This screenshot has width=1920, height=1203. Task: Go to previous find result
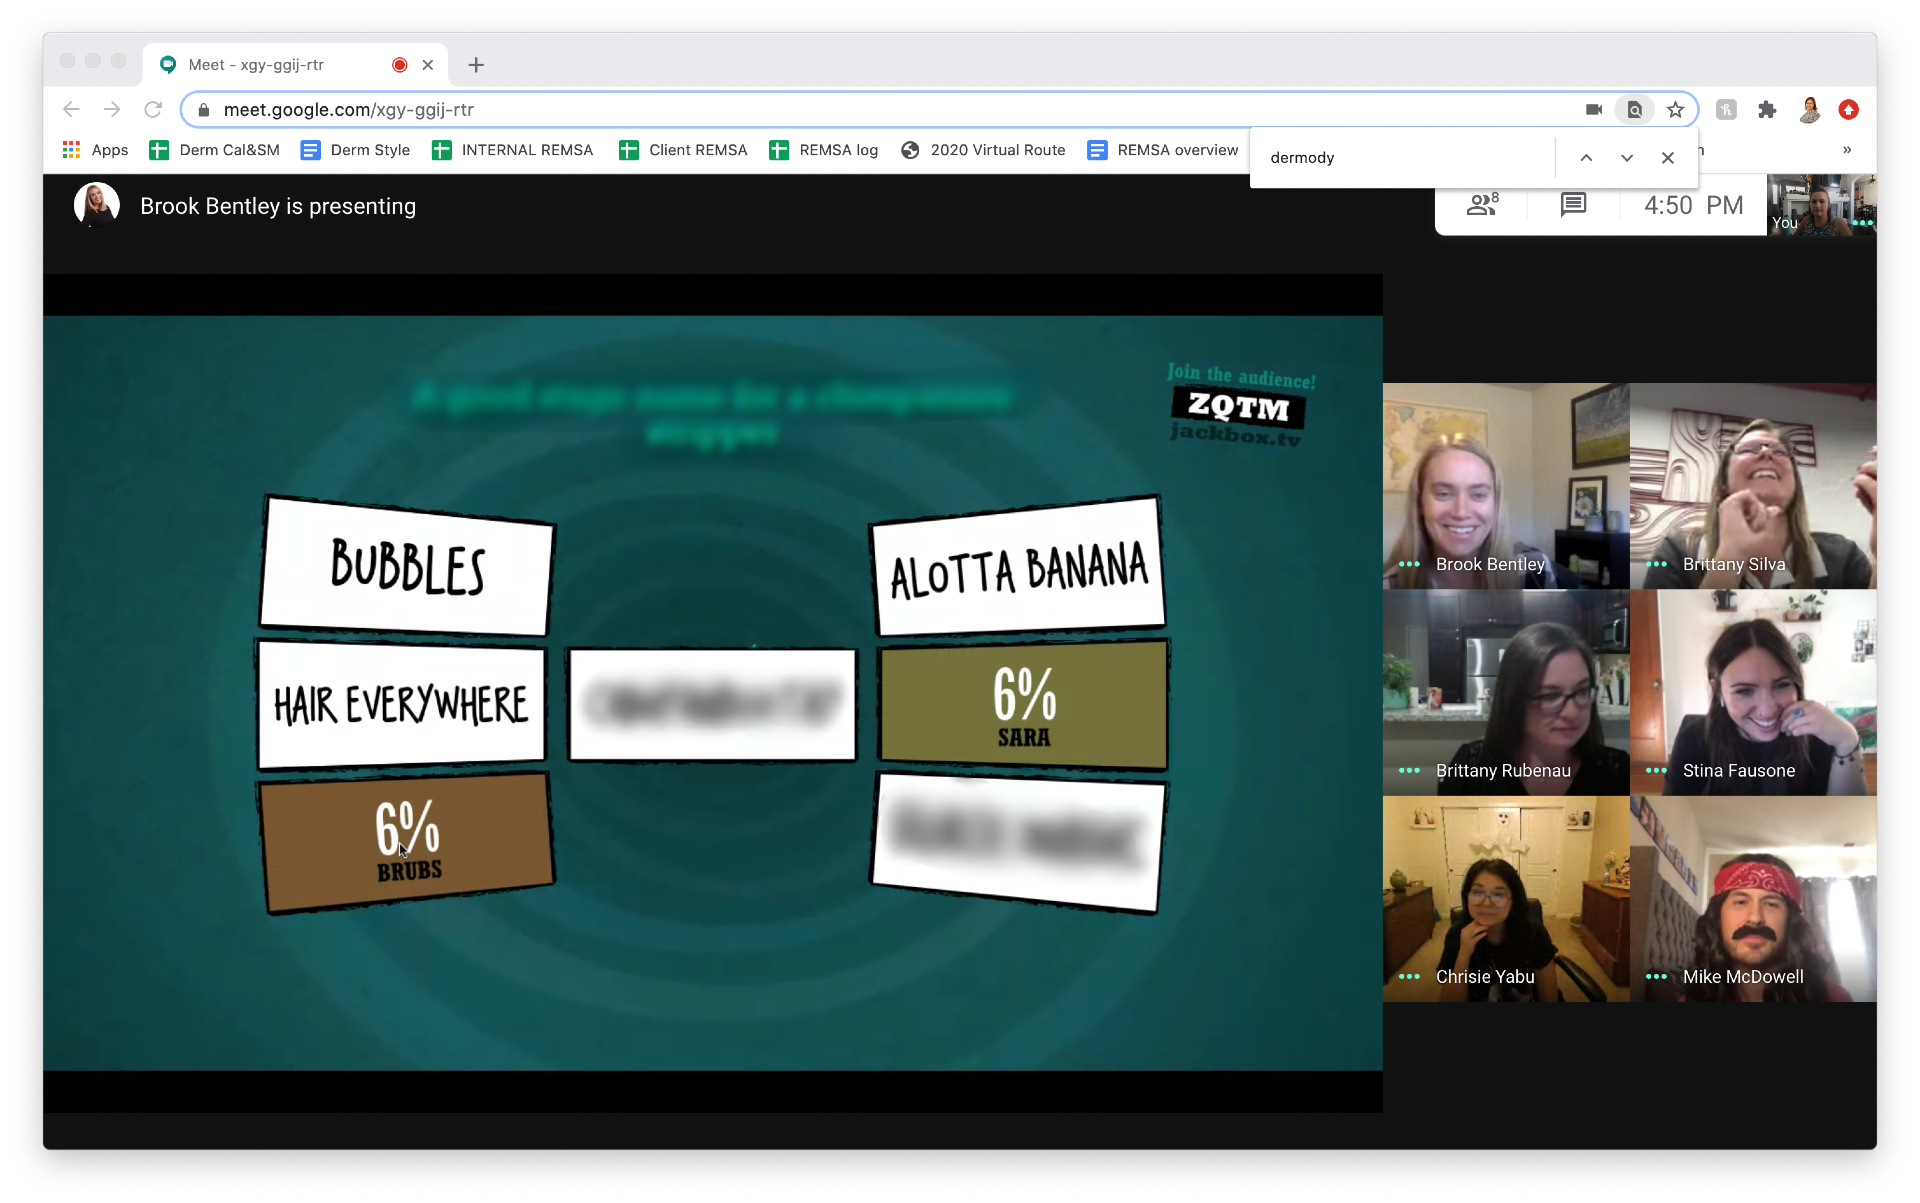click(x=1586, y=158)
